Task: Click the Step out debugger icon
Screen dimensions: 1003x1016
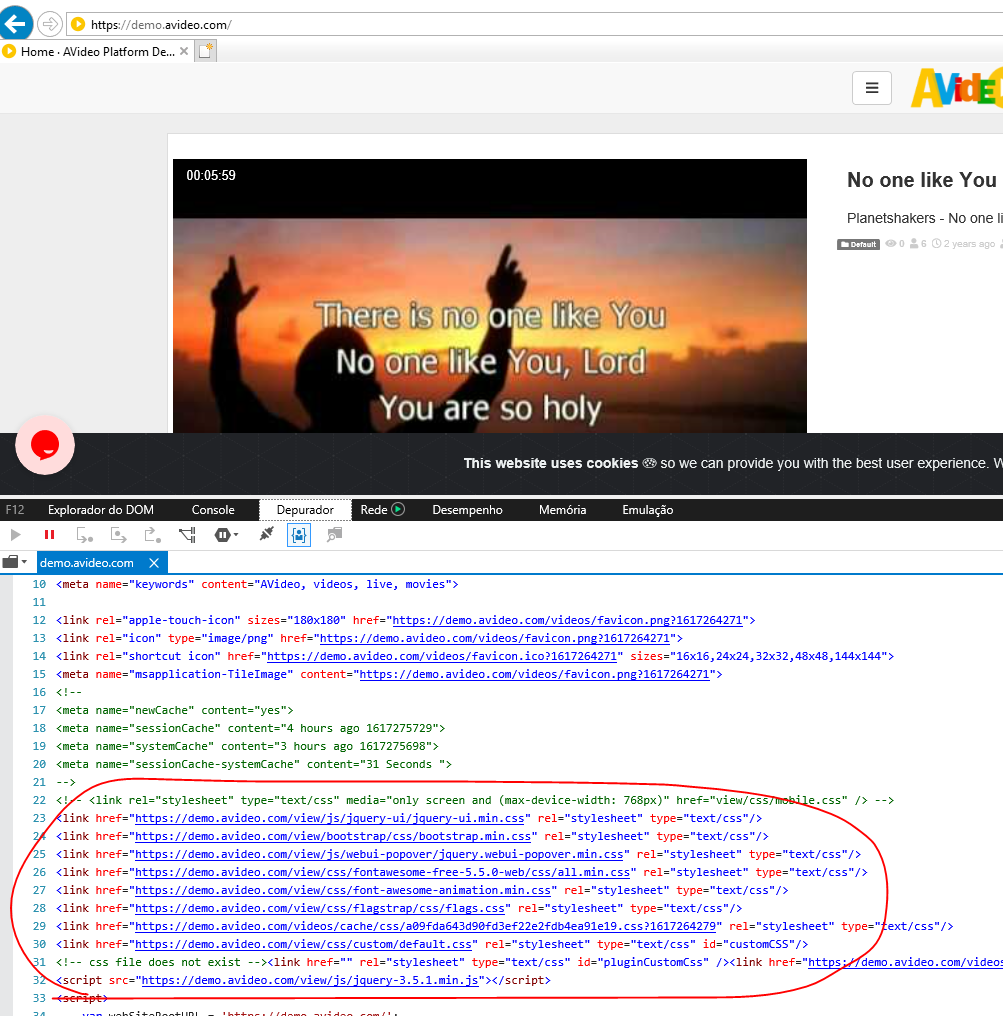Action: [x=151, y=535]
